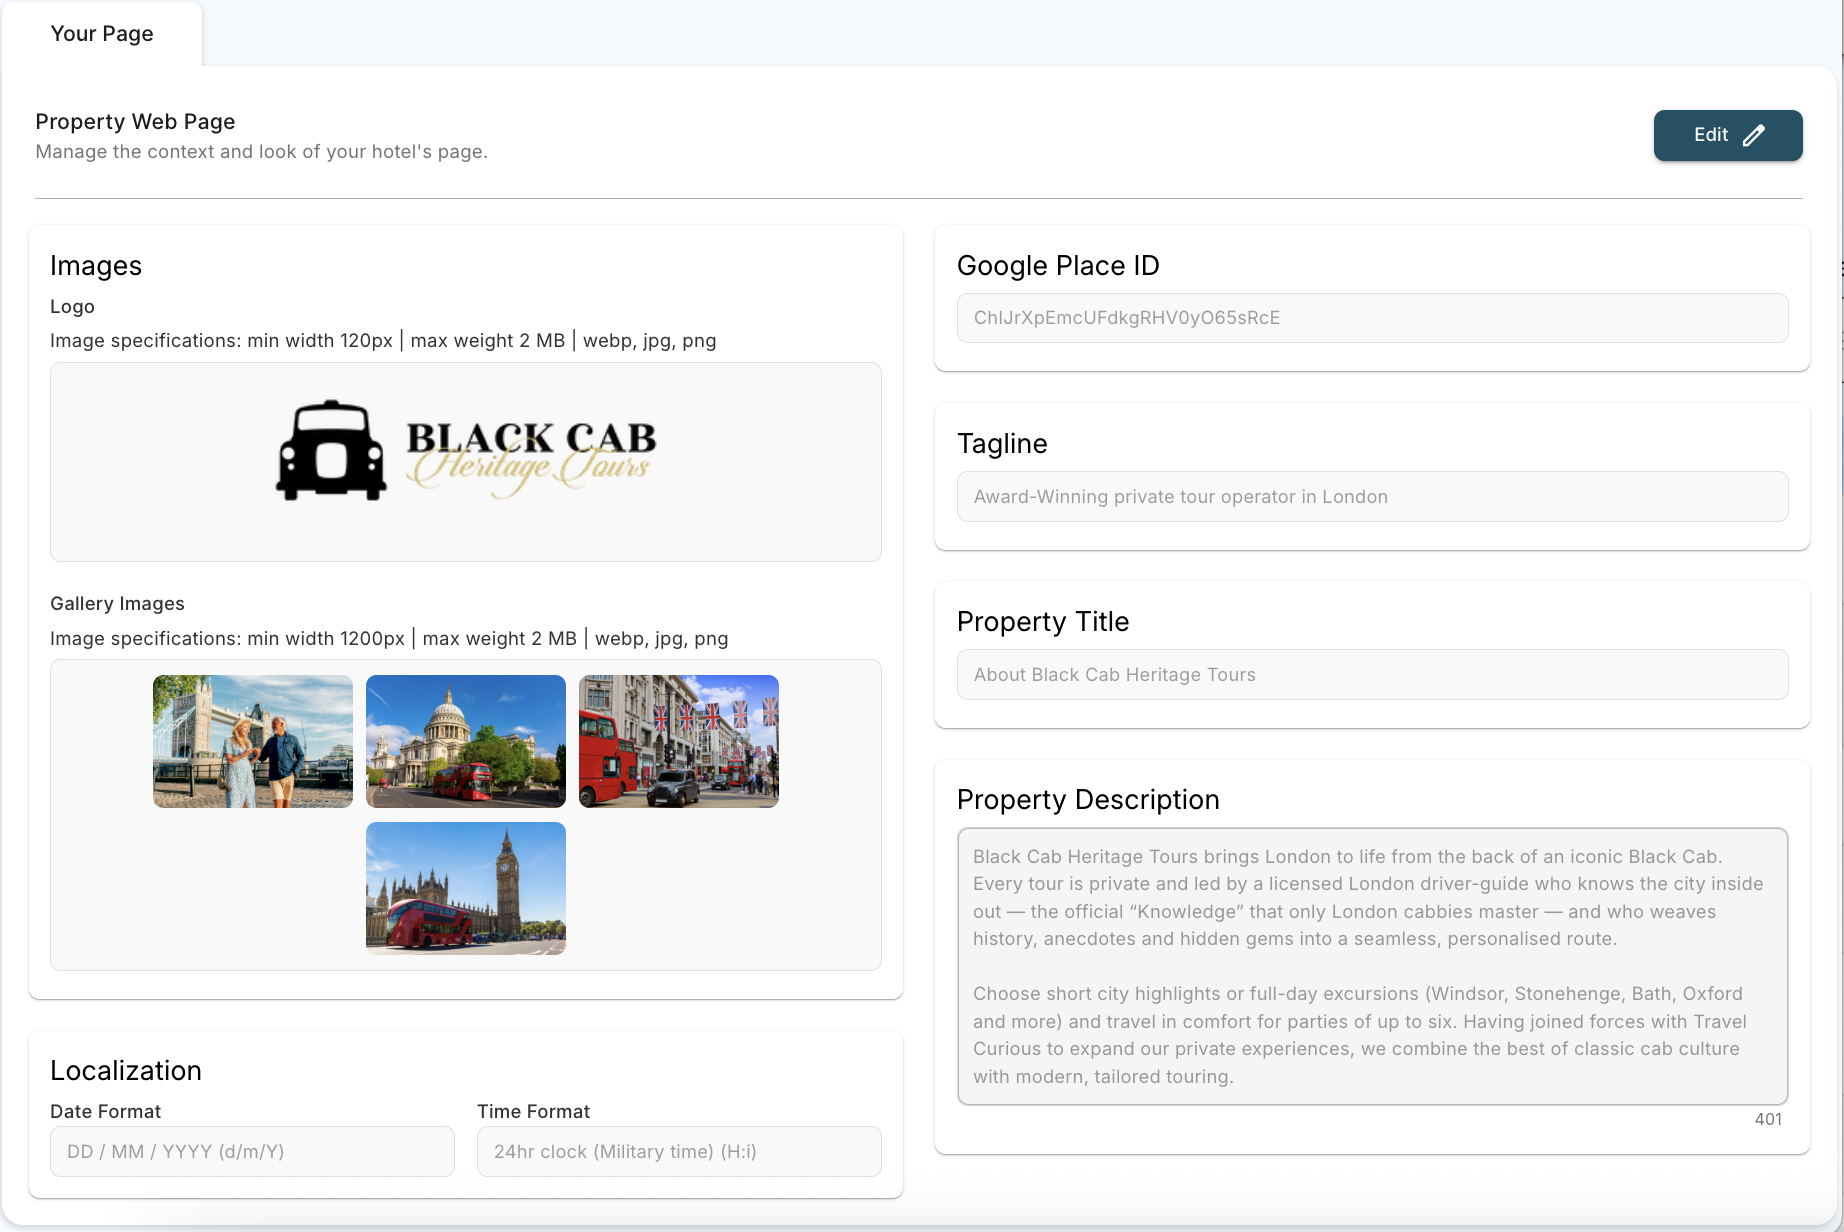Click the Property Title input field

click(x=1372, y=675)
